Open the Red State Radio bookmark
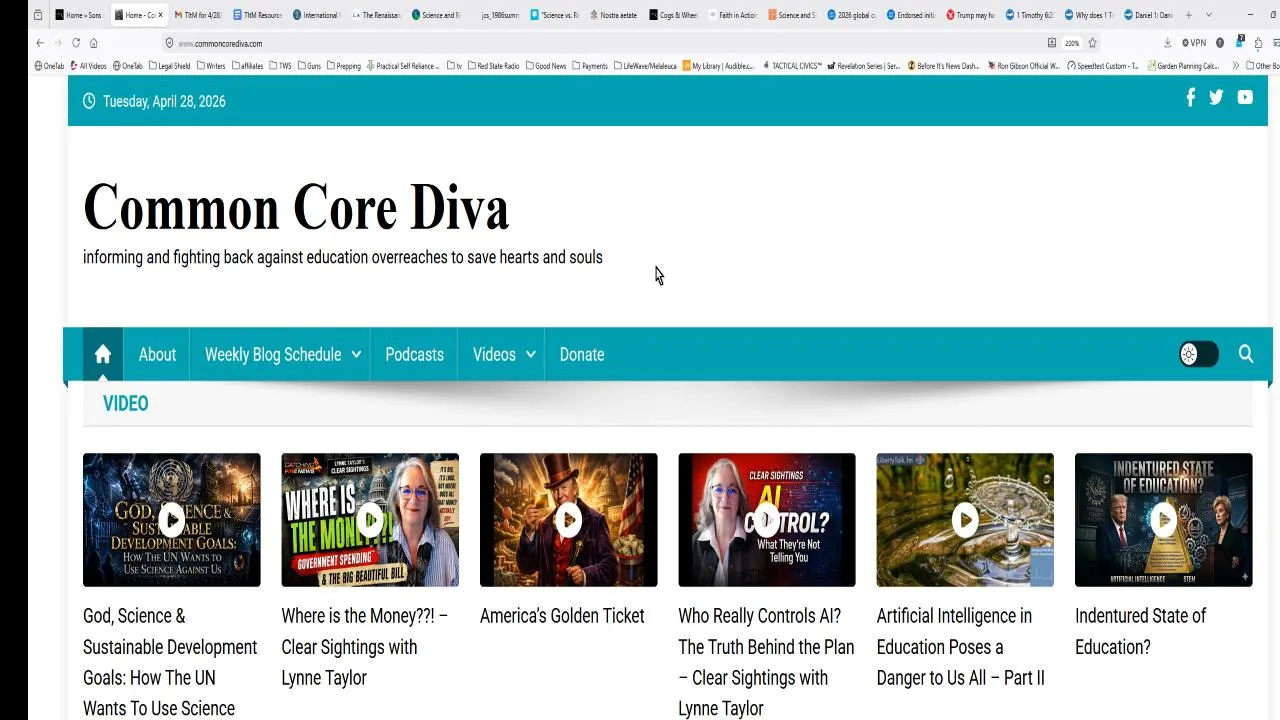 (493, 66)
